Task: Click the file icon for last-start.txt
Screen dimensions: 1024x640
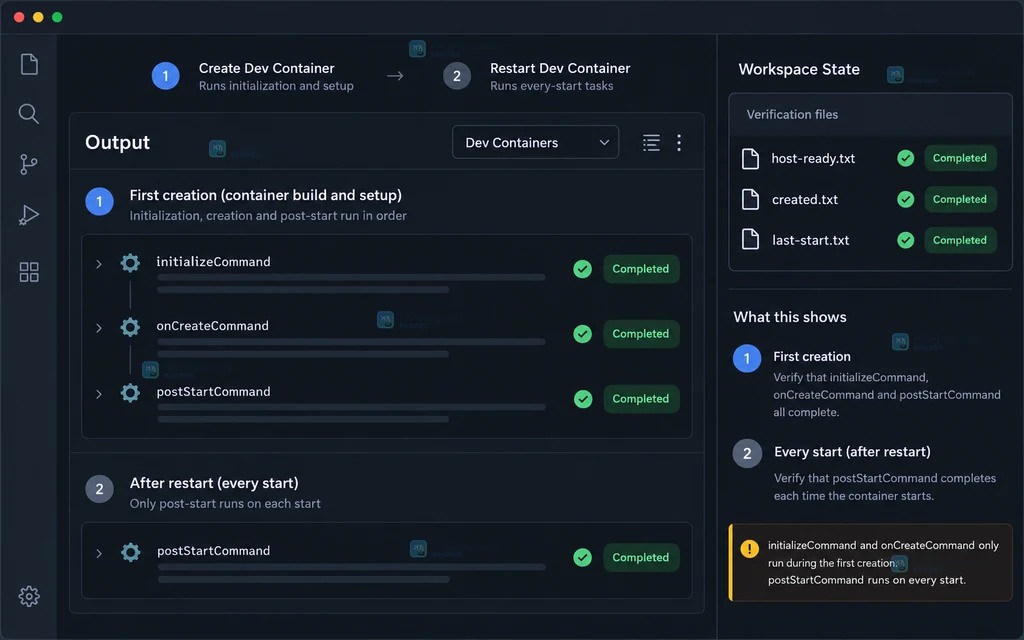Action: click(x=750, y=240)
